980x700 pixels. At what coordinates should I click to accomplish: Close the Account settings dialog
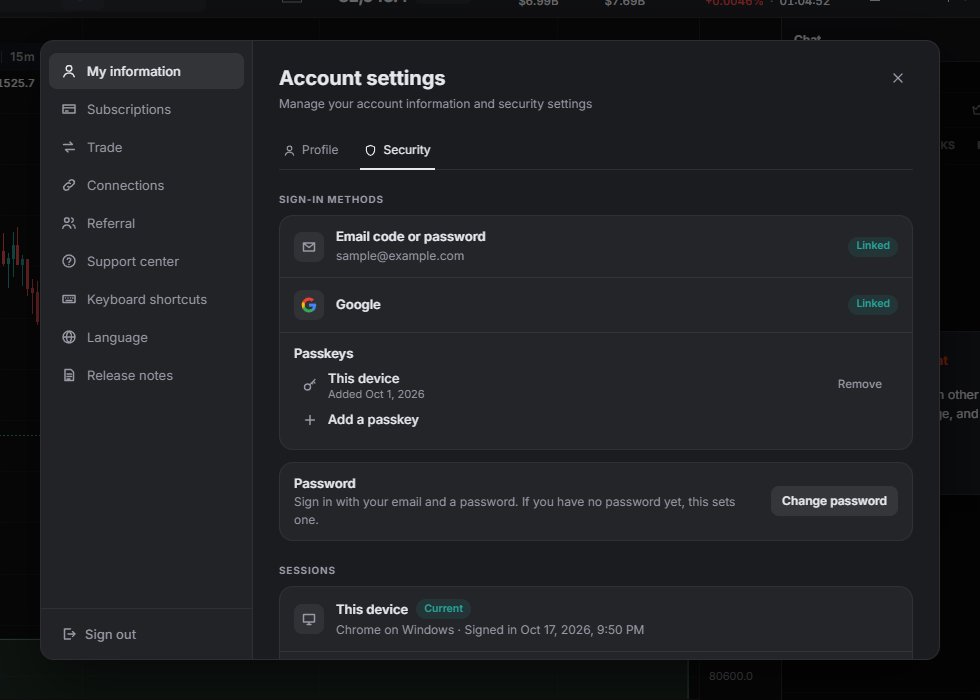[x=898, y=78]
